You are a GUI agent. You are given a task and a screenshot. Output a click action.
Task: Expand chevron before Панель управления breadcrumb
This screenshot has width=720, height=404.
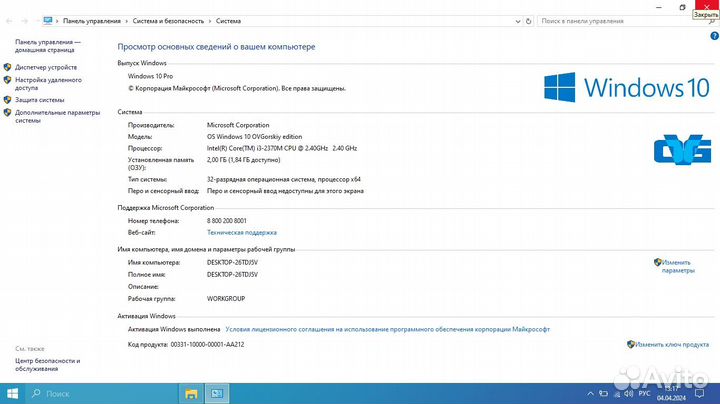coord(57,21)
